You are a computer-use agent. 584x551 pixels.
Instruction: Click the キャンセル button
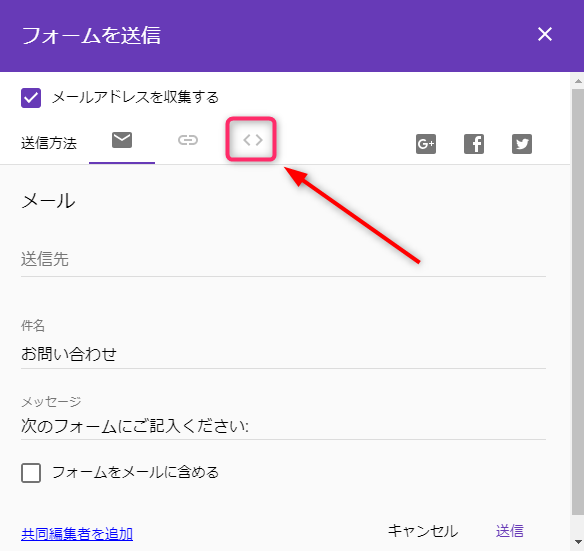pyautogui.click(x=423, y=531)
